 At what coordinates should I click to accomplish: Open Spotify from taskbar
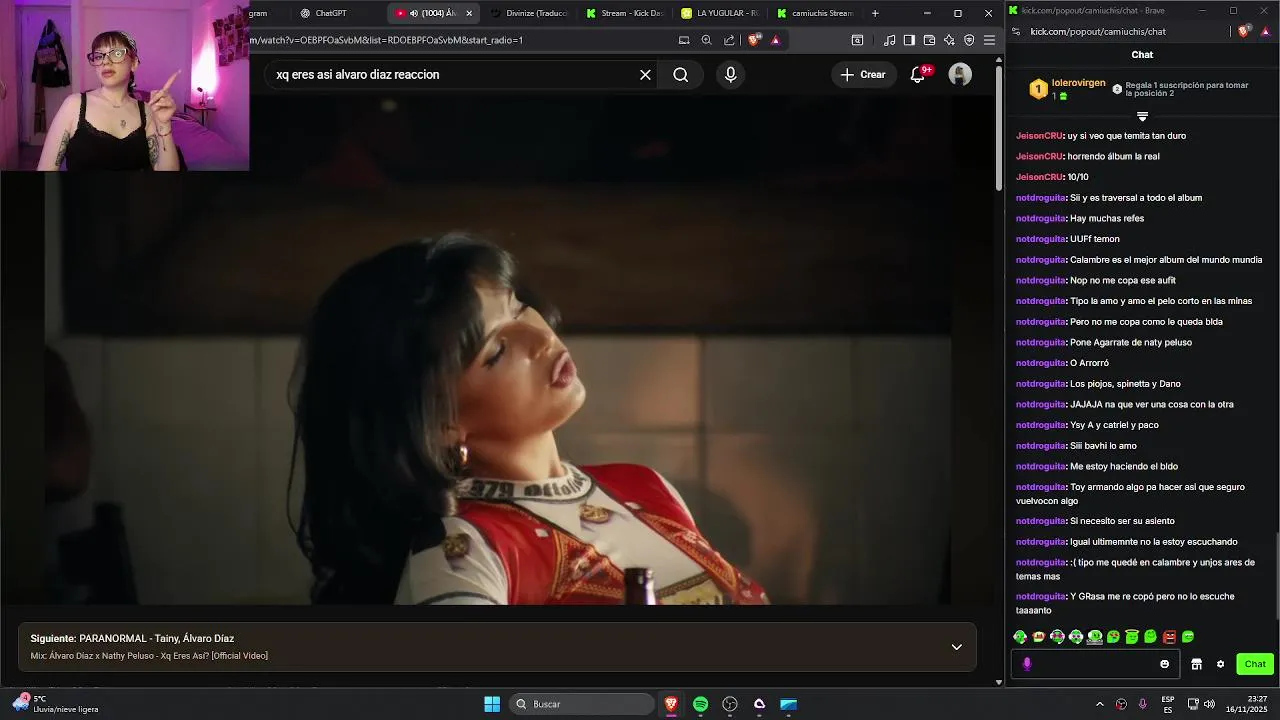700,704
